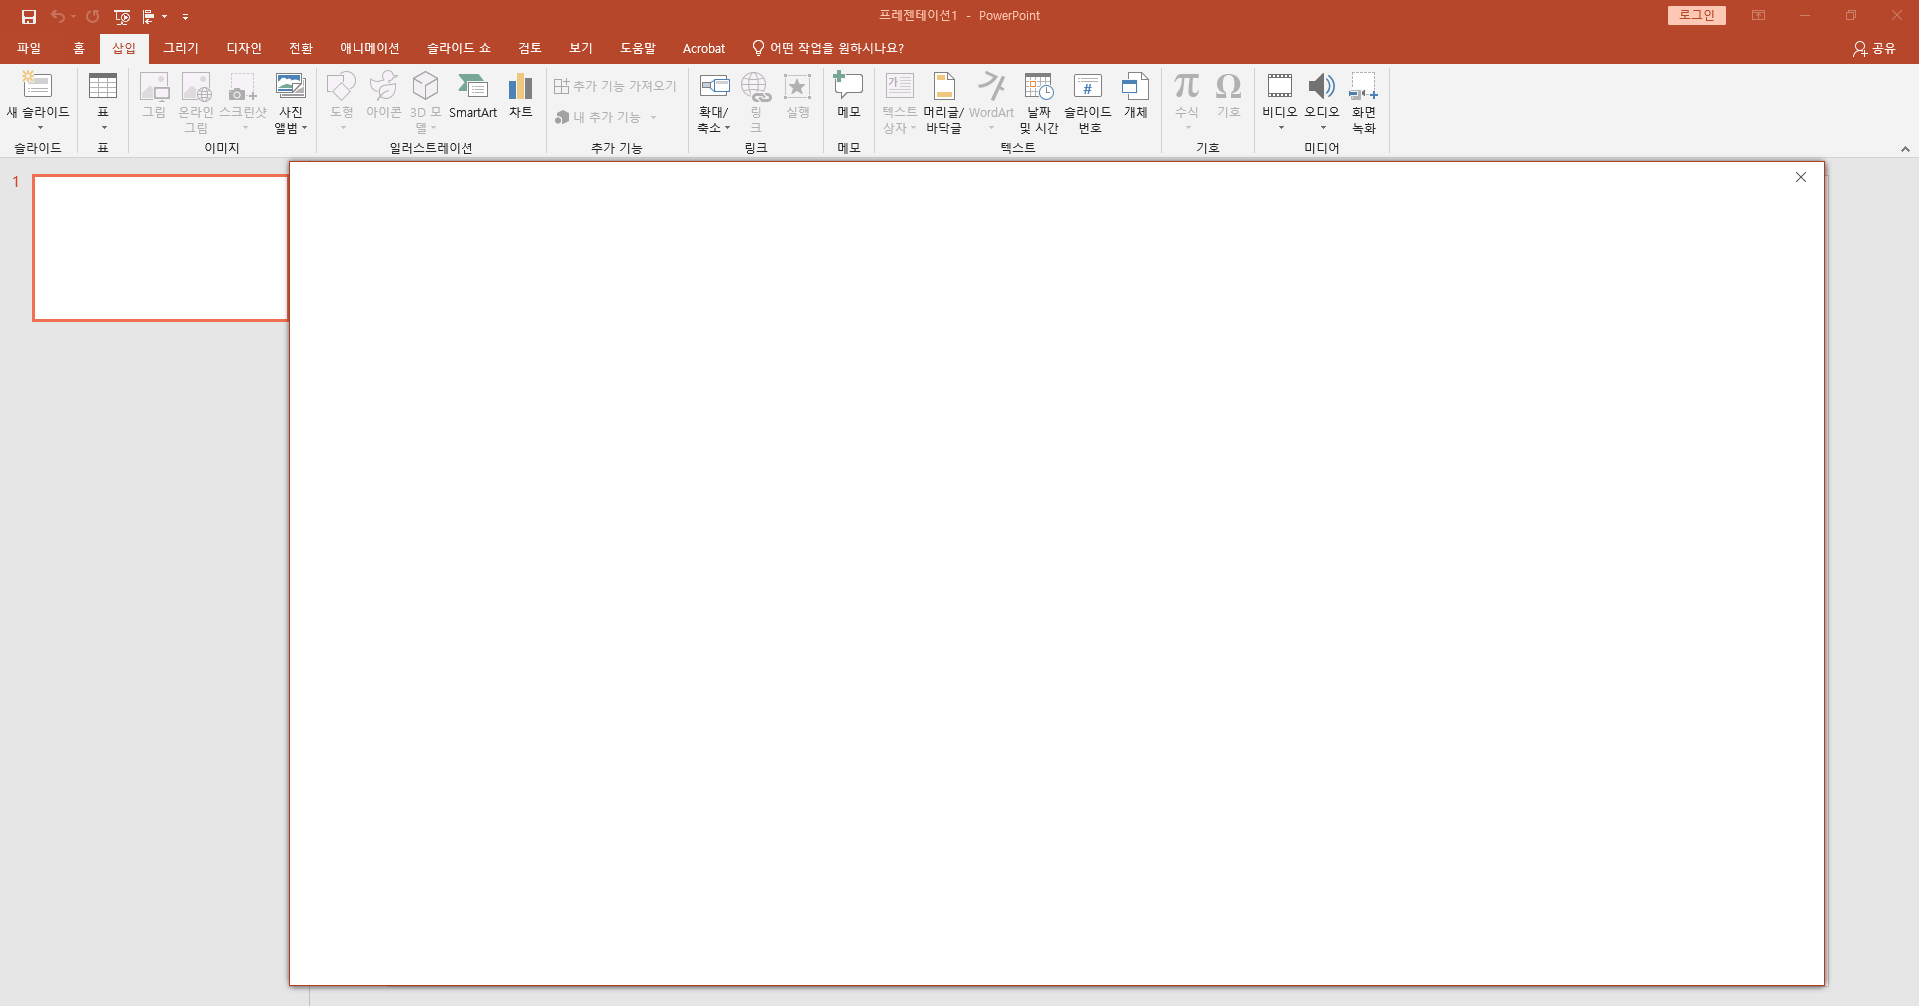Open the Table (표) insert menu
The height and width of the screenshot is (1006, 1919).
103,101
